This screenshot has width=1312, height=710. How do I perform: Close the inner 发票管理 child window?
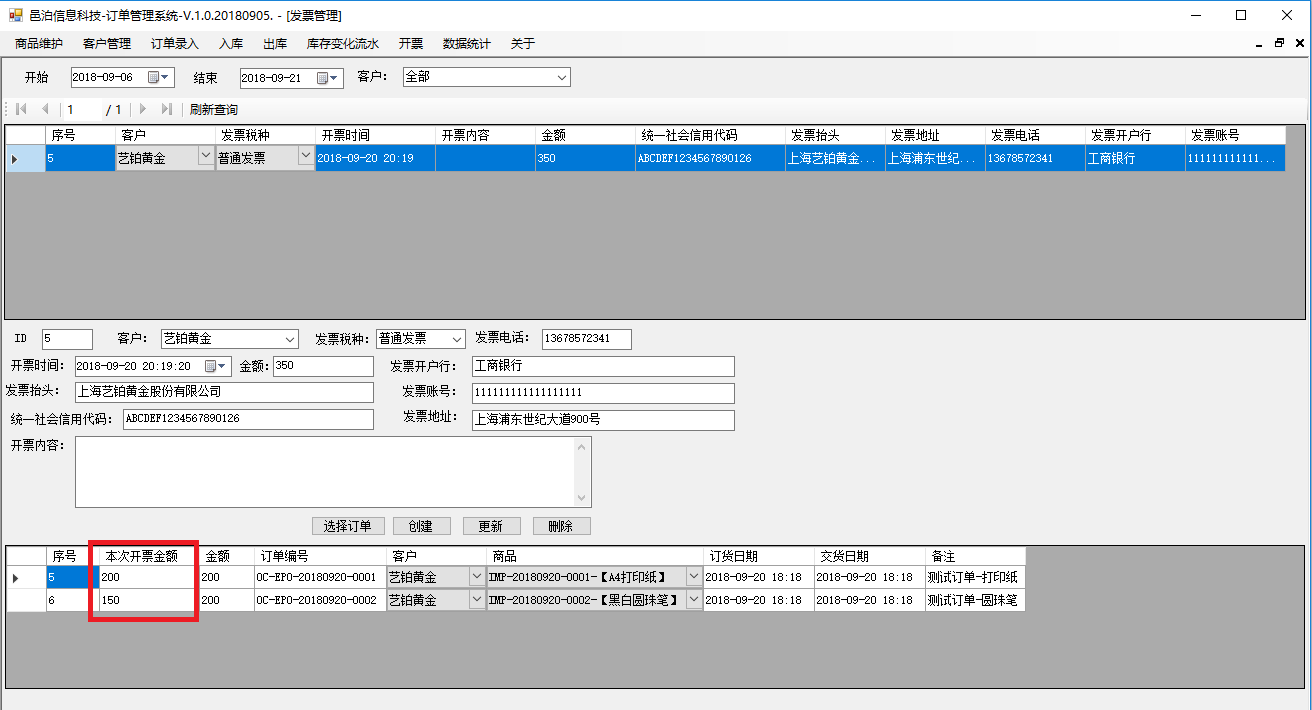click(x=1299, y=44)
